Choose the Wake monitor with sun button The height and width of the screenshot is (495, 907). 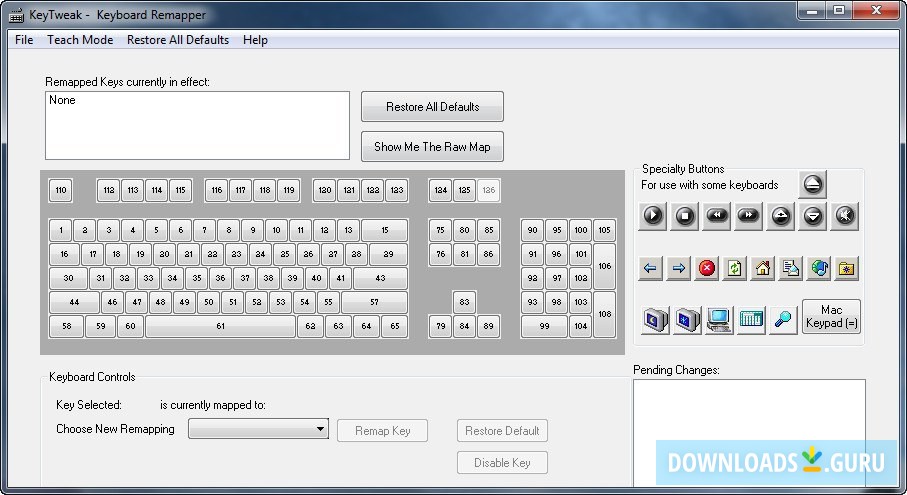(x=687, y=320)
